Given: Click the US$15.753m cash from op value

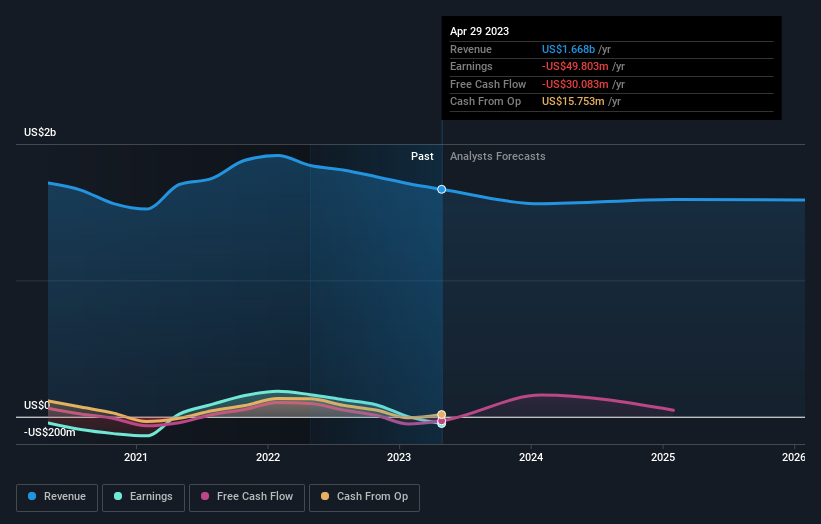Looking at the screenshot, I should pyautogui.click(x=573, y=102).
